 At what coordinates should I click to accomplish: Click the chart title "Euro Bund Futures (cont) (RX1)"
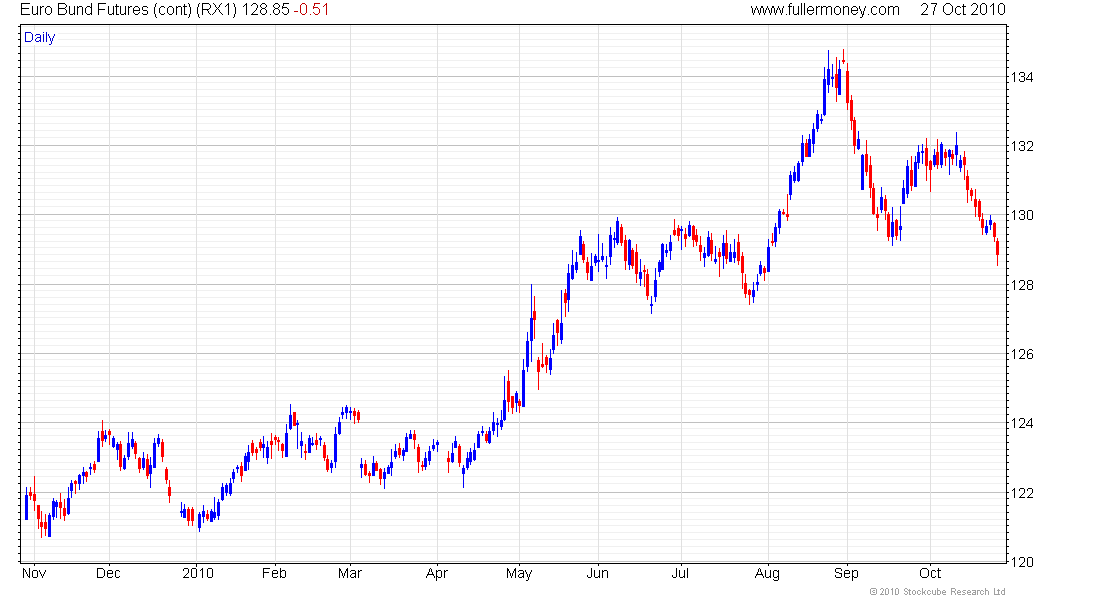tap(128, 10)
